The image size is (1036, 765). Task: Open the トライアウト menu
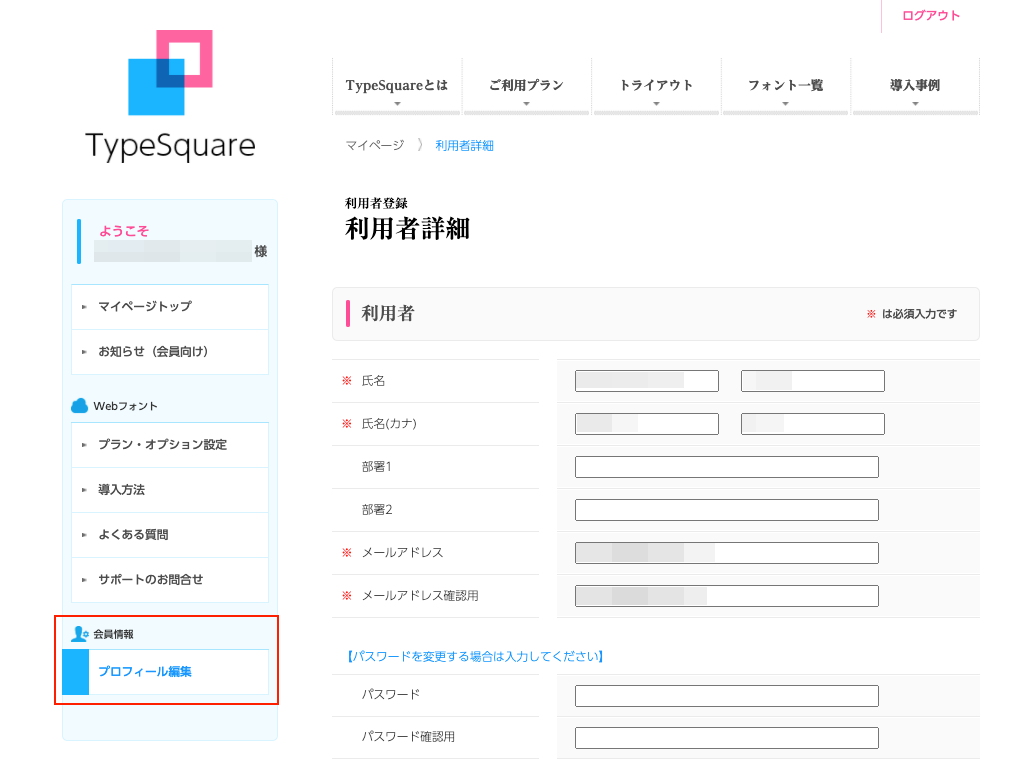pyautogui.click(x=656, y=86)
